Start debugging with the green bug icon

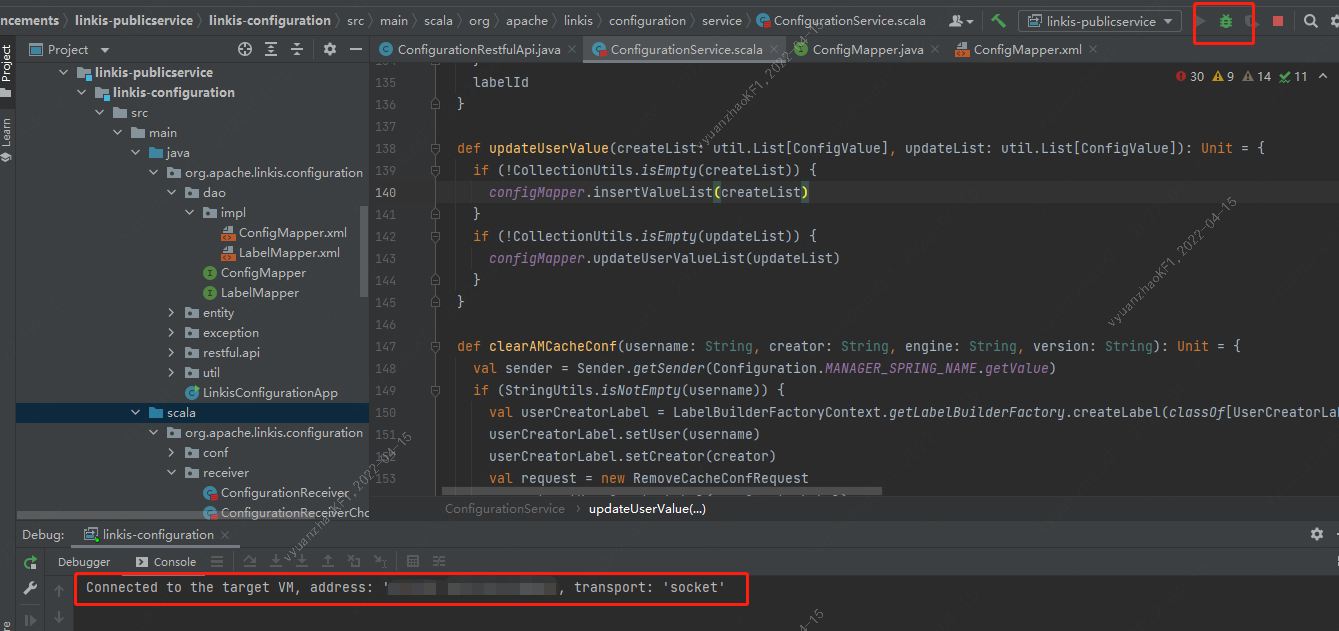1224,21
